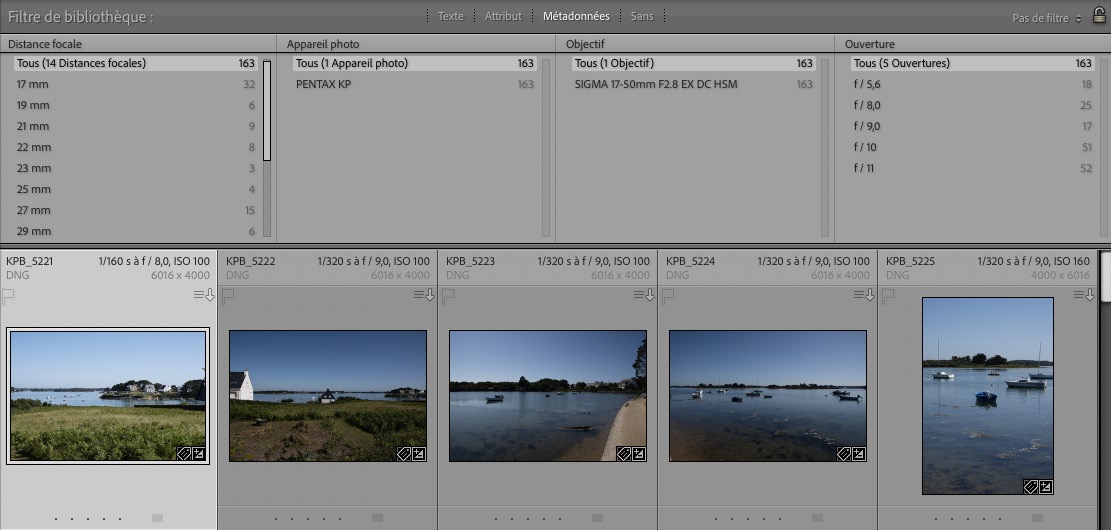Open the 'Pas de filtre' preset dropdown
Screen dimensions: 1111x530
click(1046, 19)
